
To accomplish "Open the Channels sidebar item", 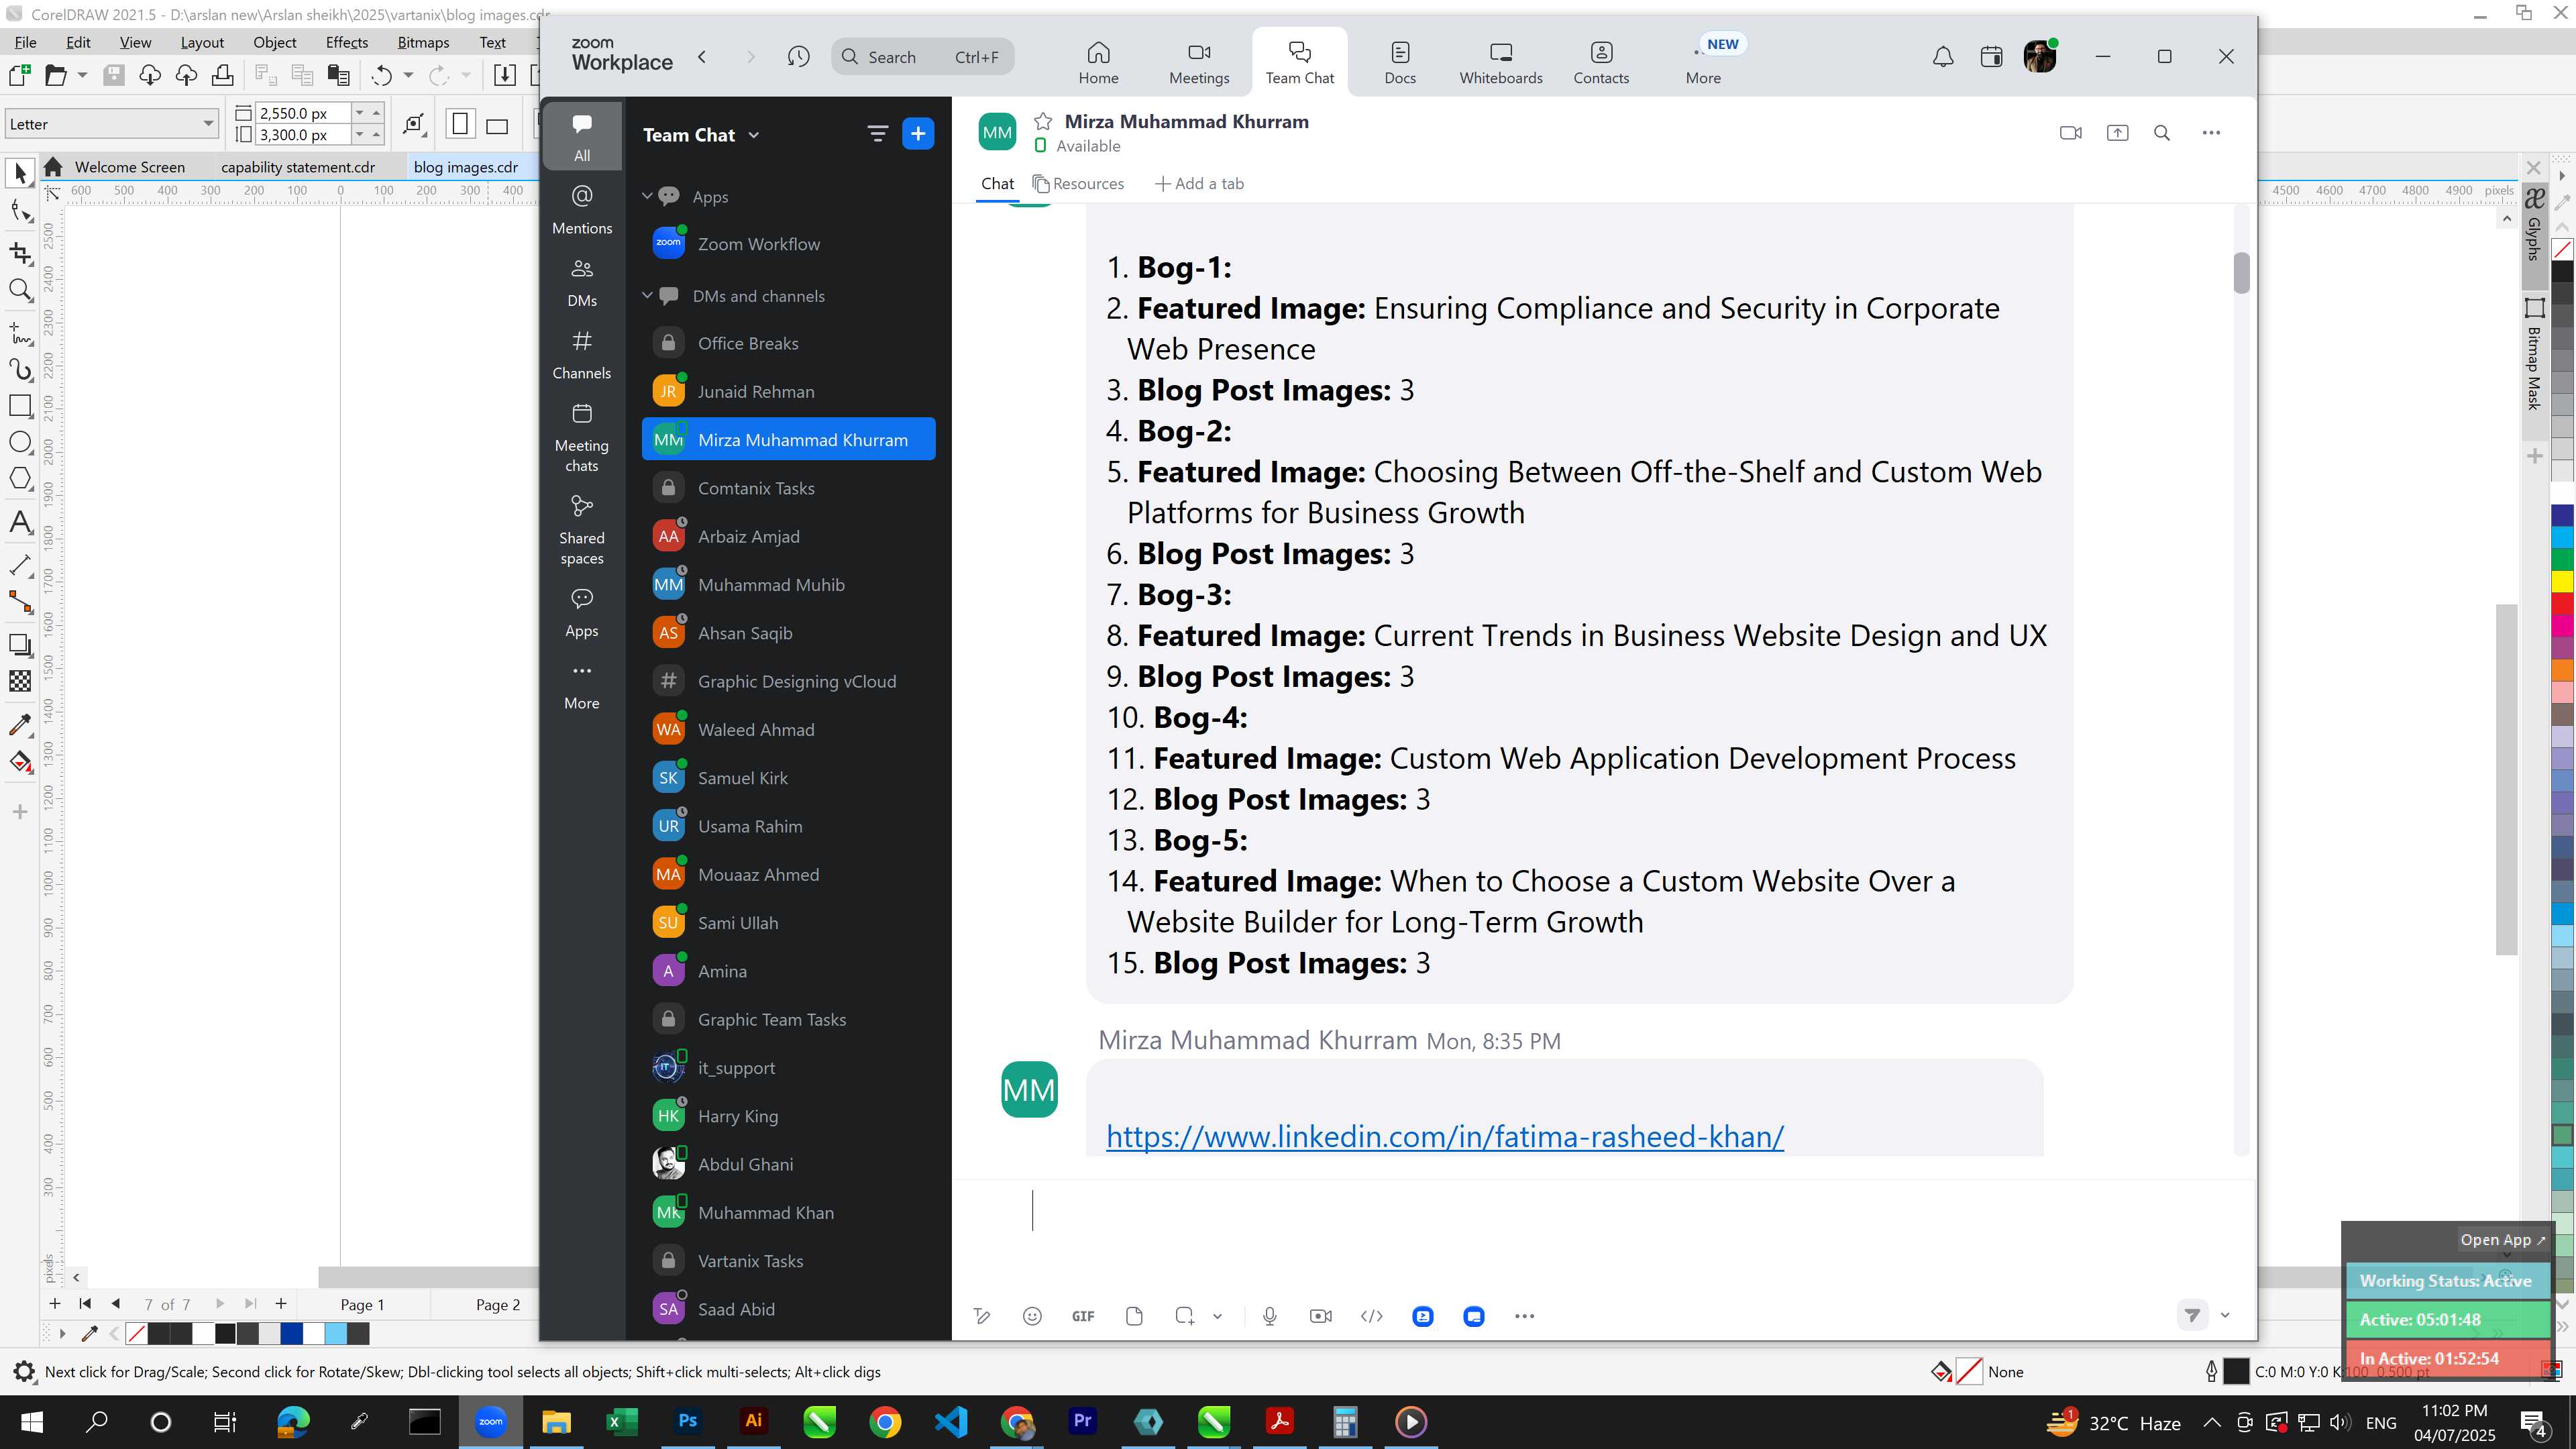I will [582, 355].
